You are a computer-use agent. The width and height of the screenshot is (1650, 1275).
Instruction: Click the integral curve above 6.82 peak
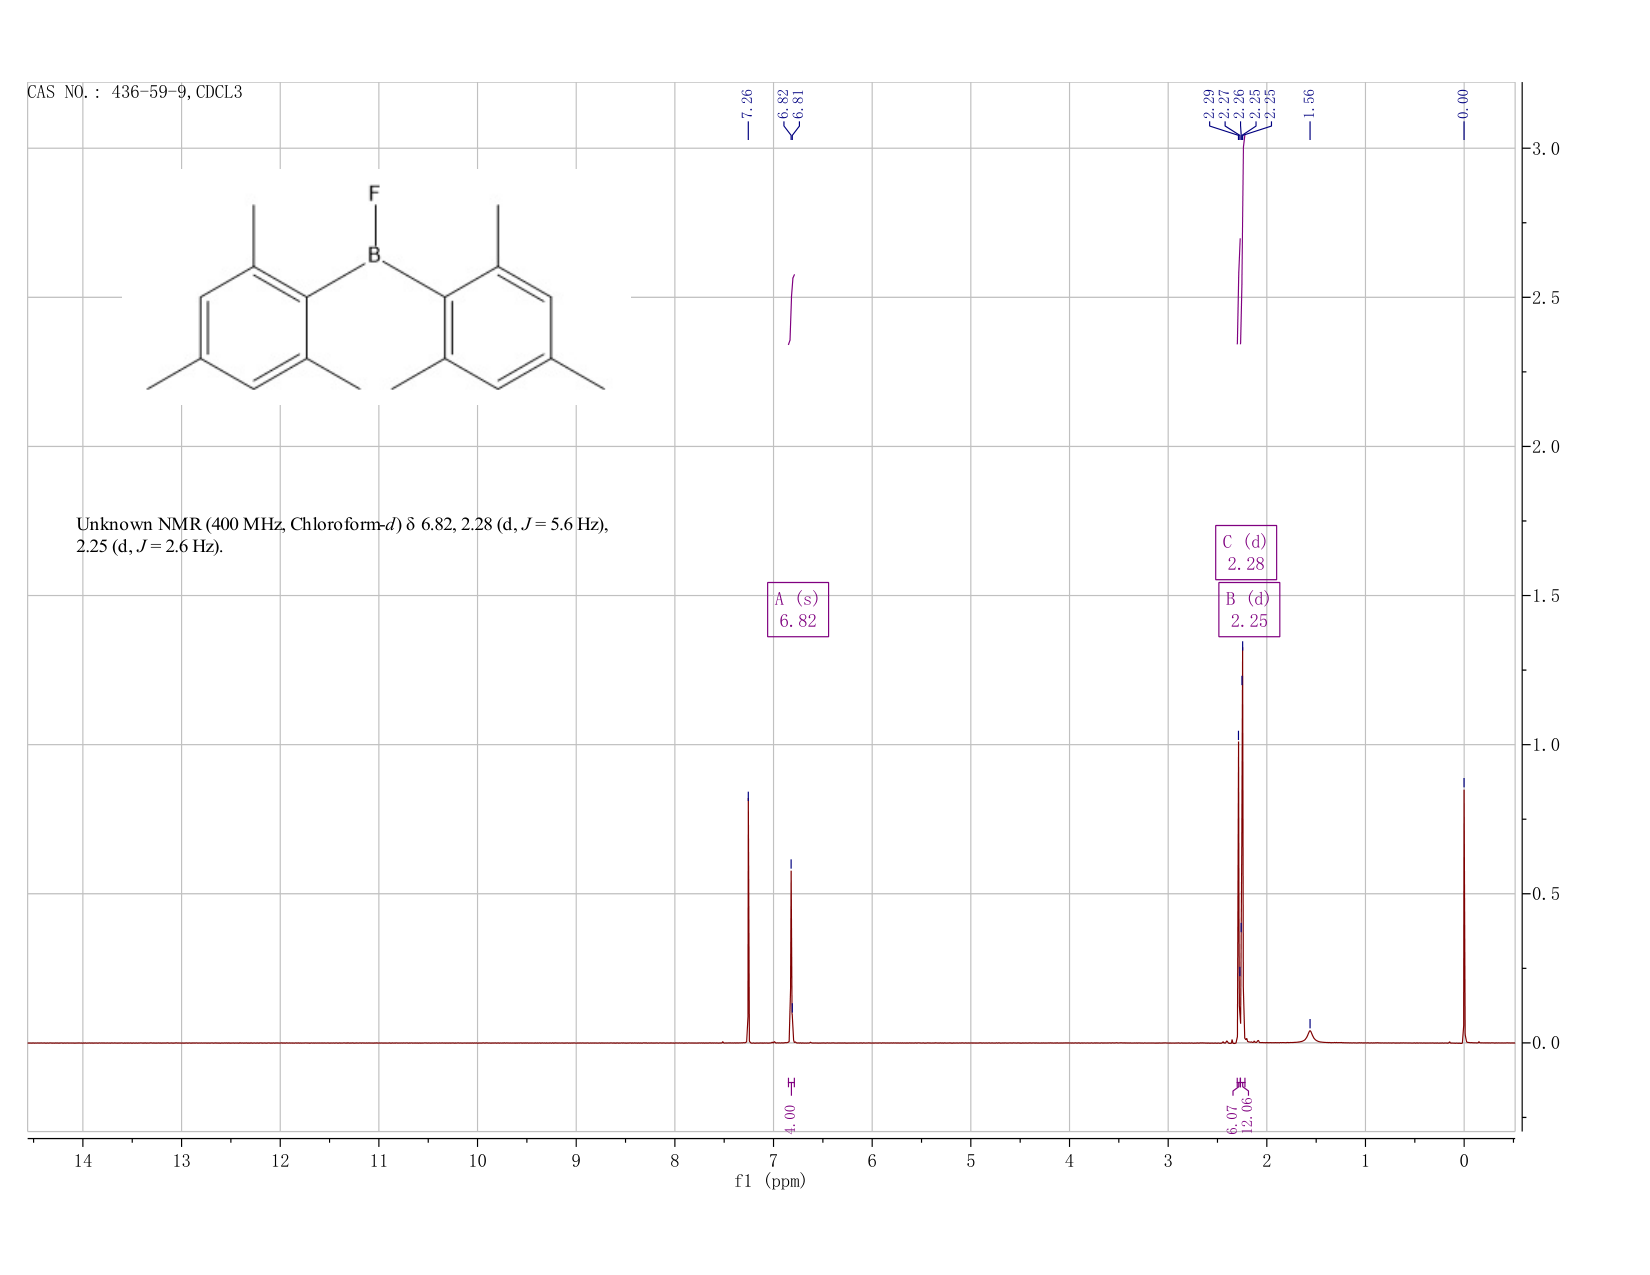point(791,308)
